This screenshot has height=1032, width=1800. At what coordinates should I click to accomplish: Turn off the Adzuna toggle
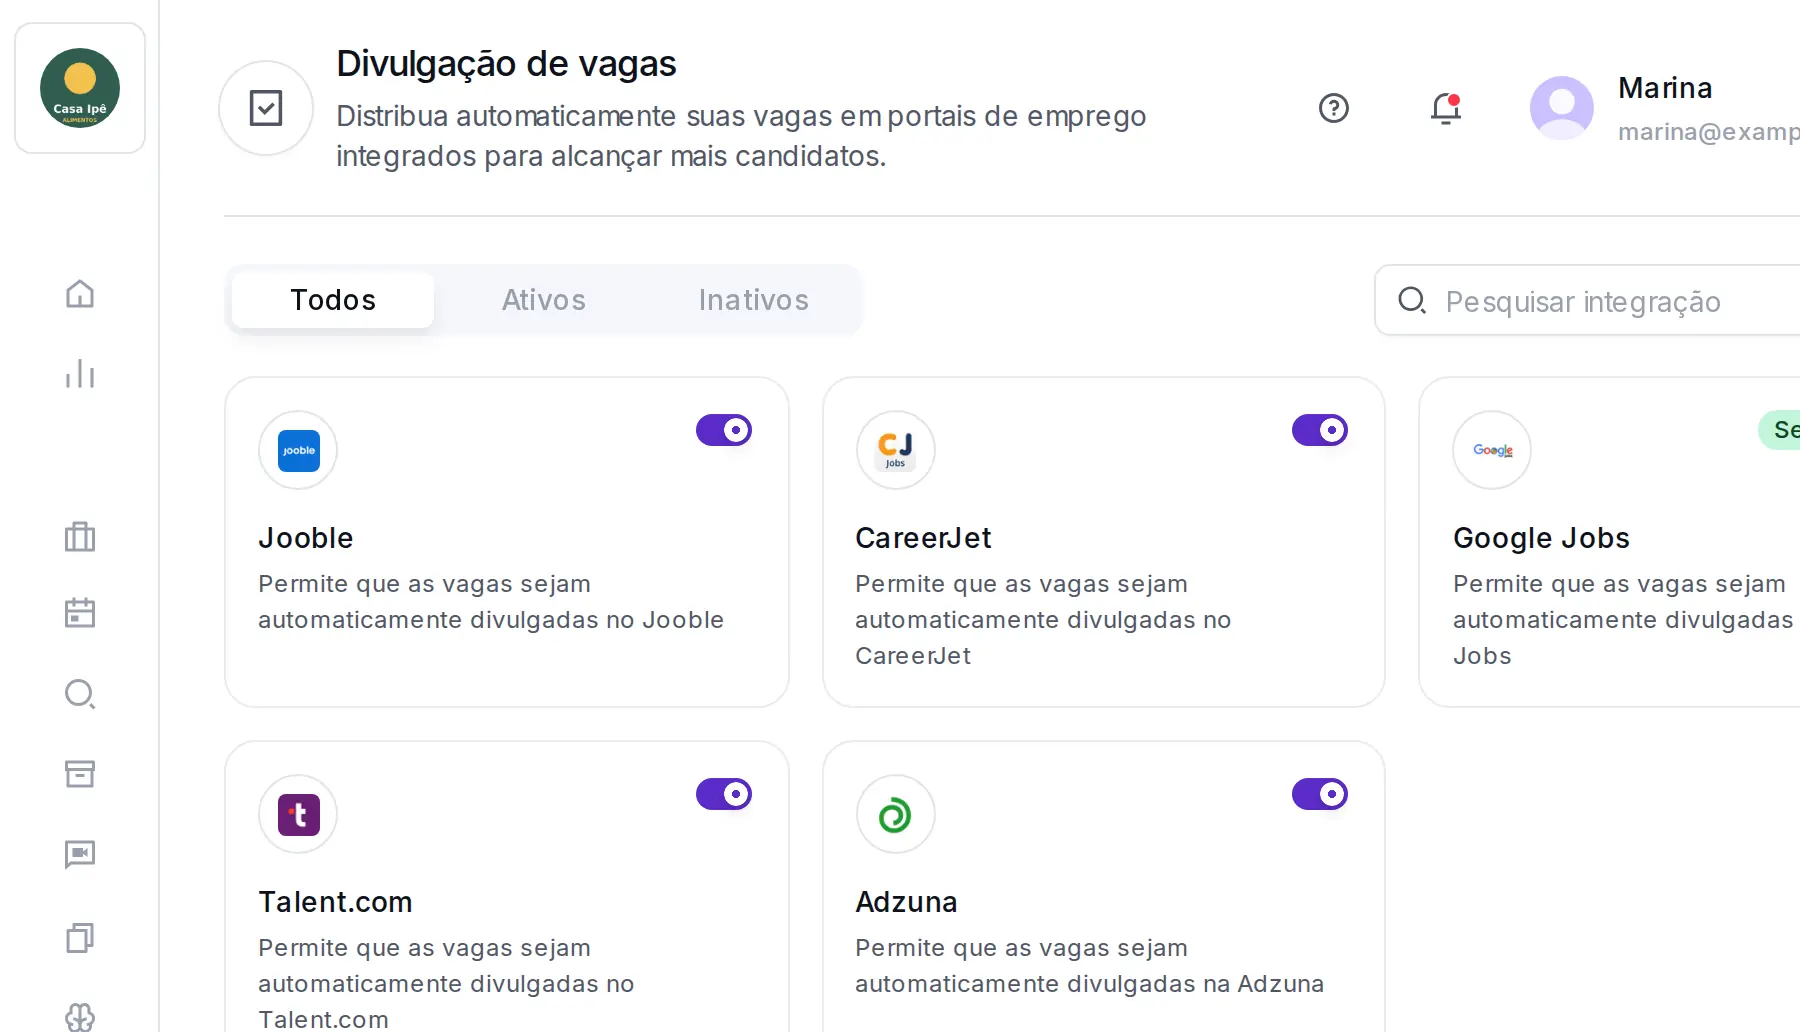coord(1320,794)
